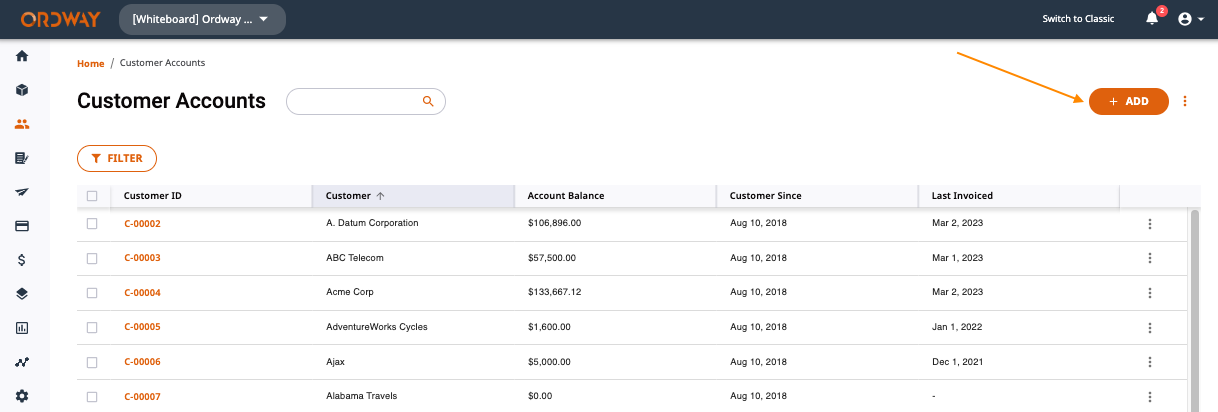This screenshot has height=412, width=1218.
Task: Select ABC Telecom cell
Action: coord(355,258)
